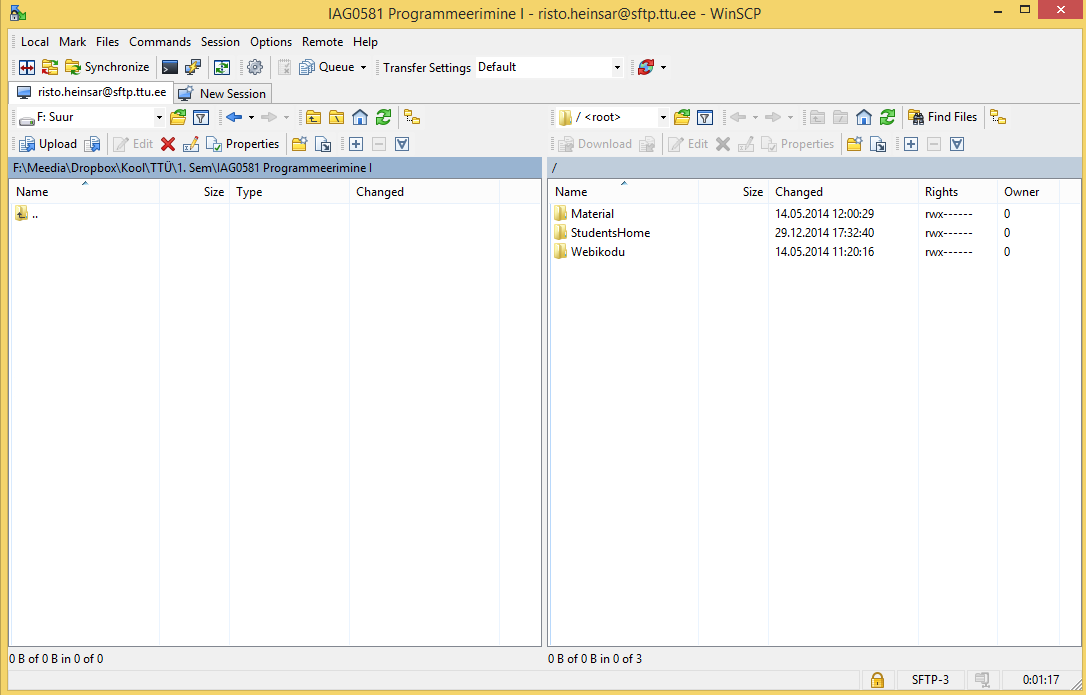
Task: Expand the dropdown arrow beside the globe icon
Action: click(664, 67)
